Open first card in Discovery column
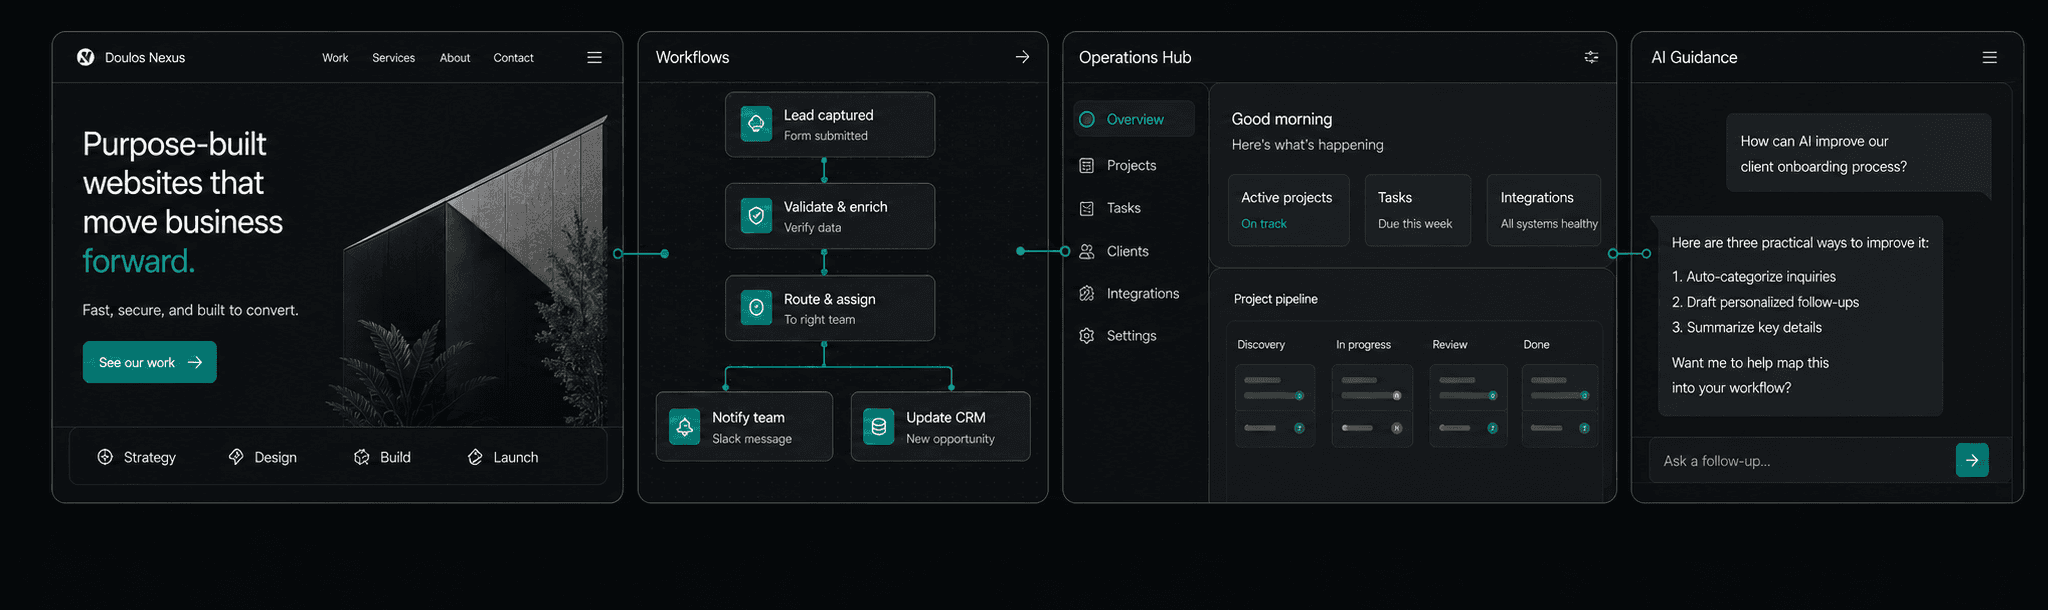The width and height of the screenshot is (2048, 610). click(x=1274, y=388)
